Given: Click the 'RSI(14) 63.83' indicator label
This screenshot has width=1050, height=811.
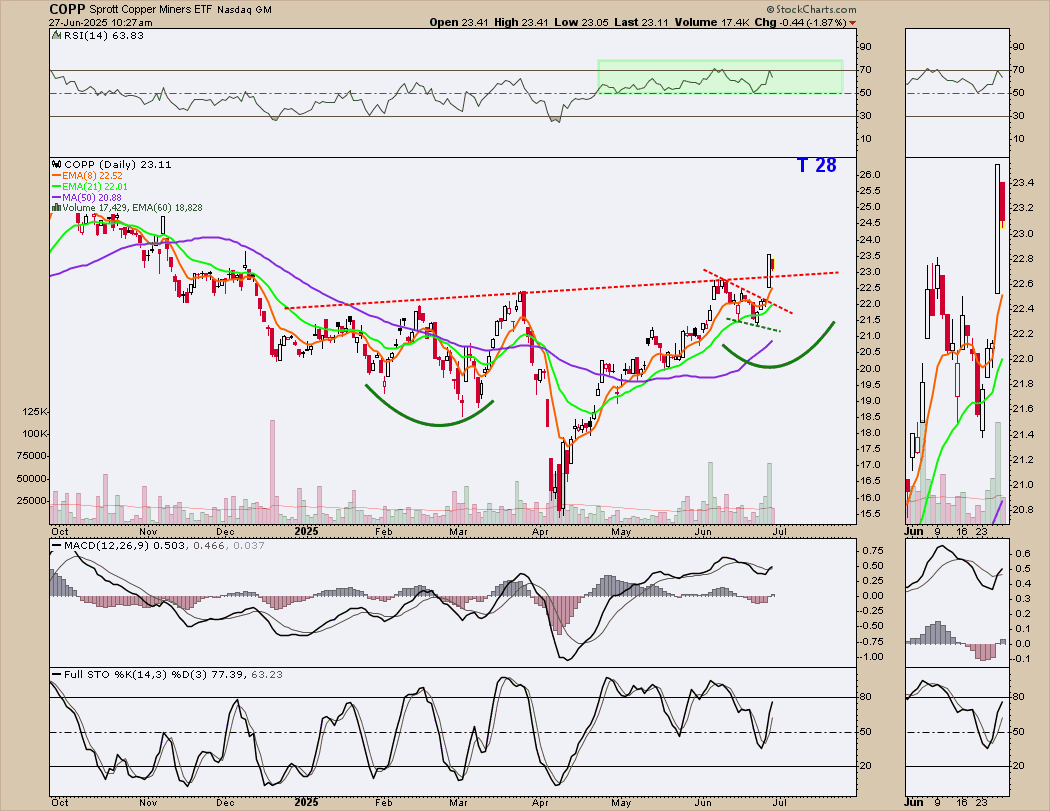Looking at the screenshot, I should point(104,35).
